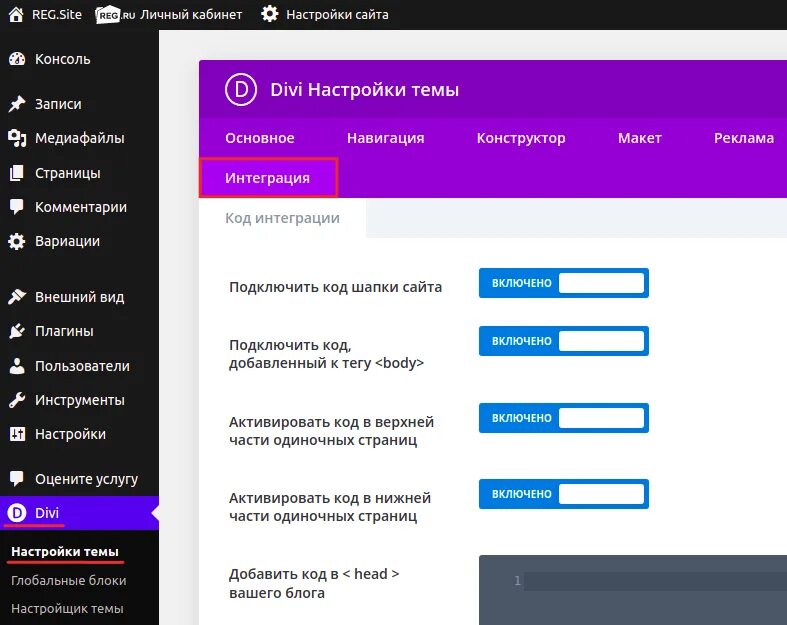787x625 pixels.
Task: Toggle the body tag code switch
Action: 564,341
